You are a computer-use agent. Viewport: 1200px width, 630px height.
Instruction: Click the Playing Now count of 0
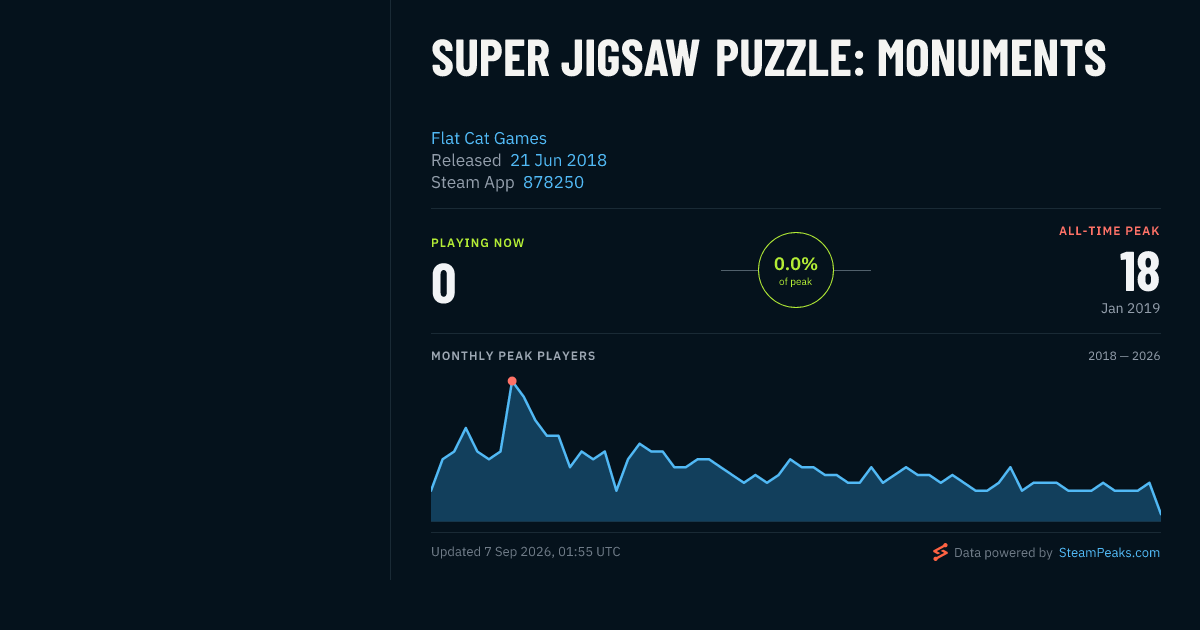[443, 283]
